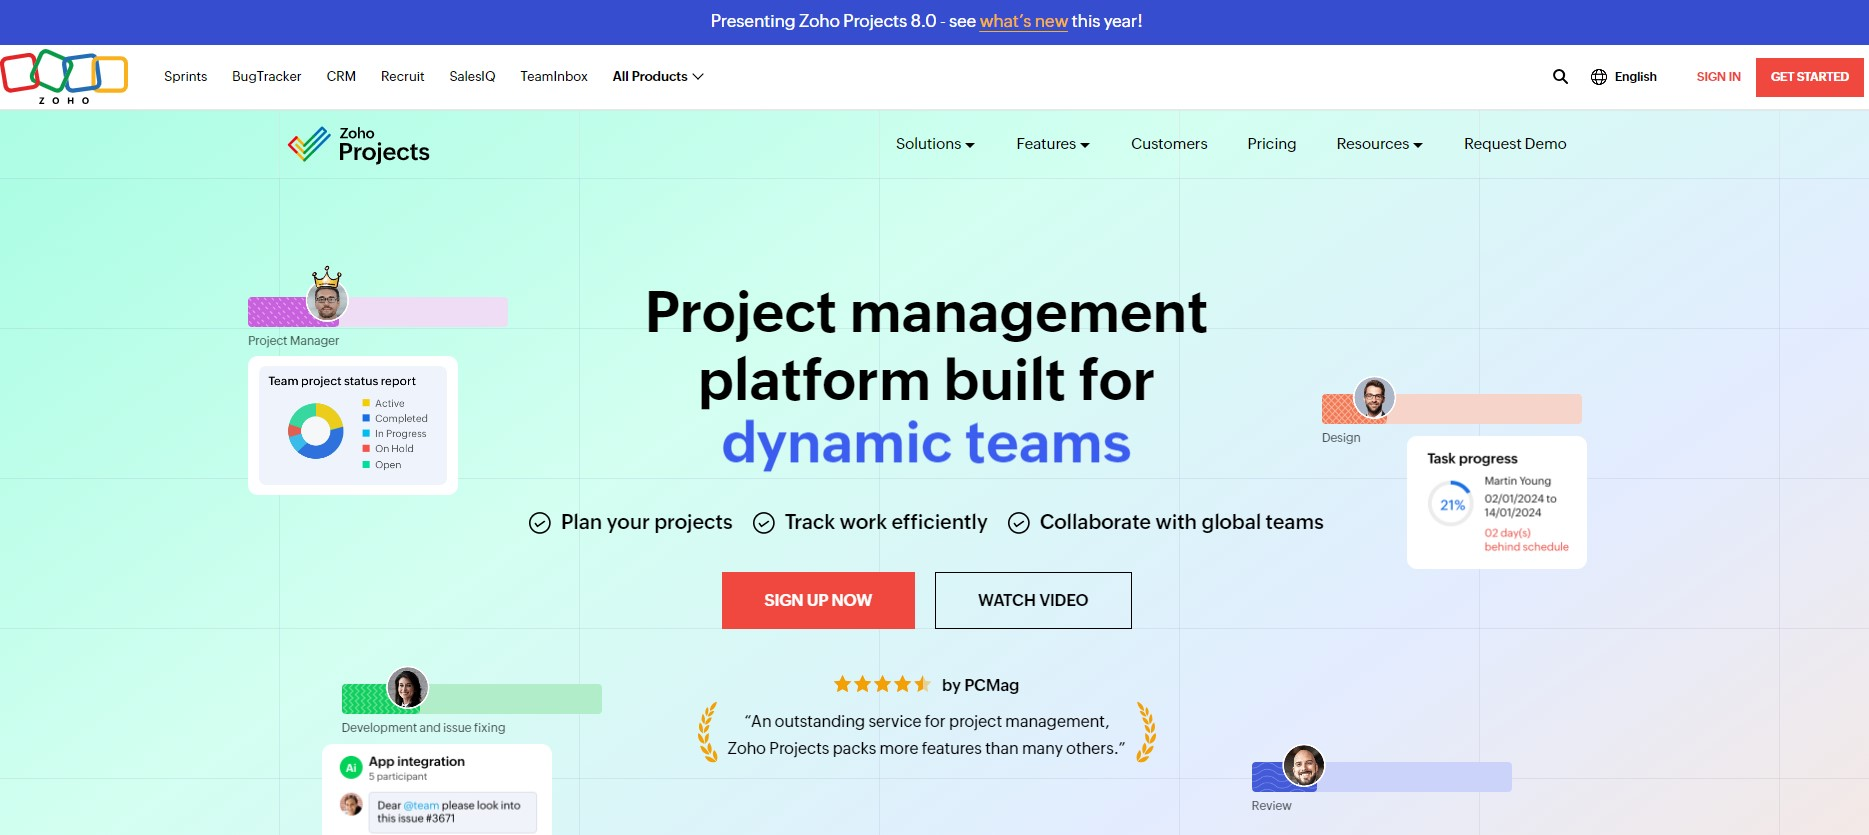Expand the Solutions menu
Image resolution: width=1869 pixels, height=835 pixels.
click(935, 144)
